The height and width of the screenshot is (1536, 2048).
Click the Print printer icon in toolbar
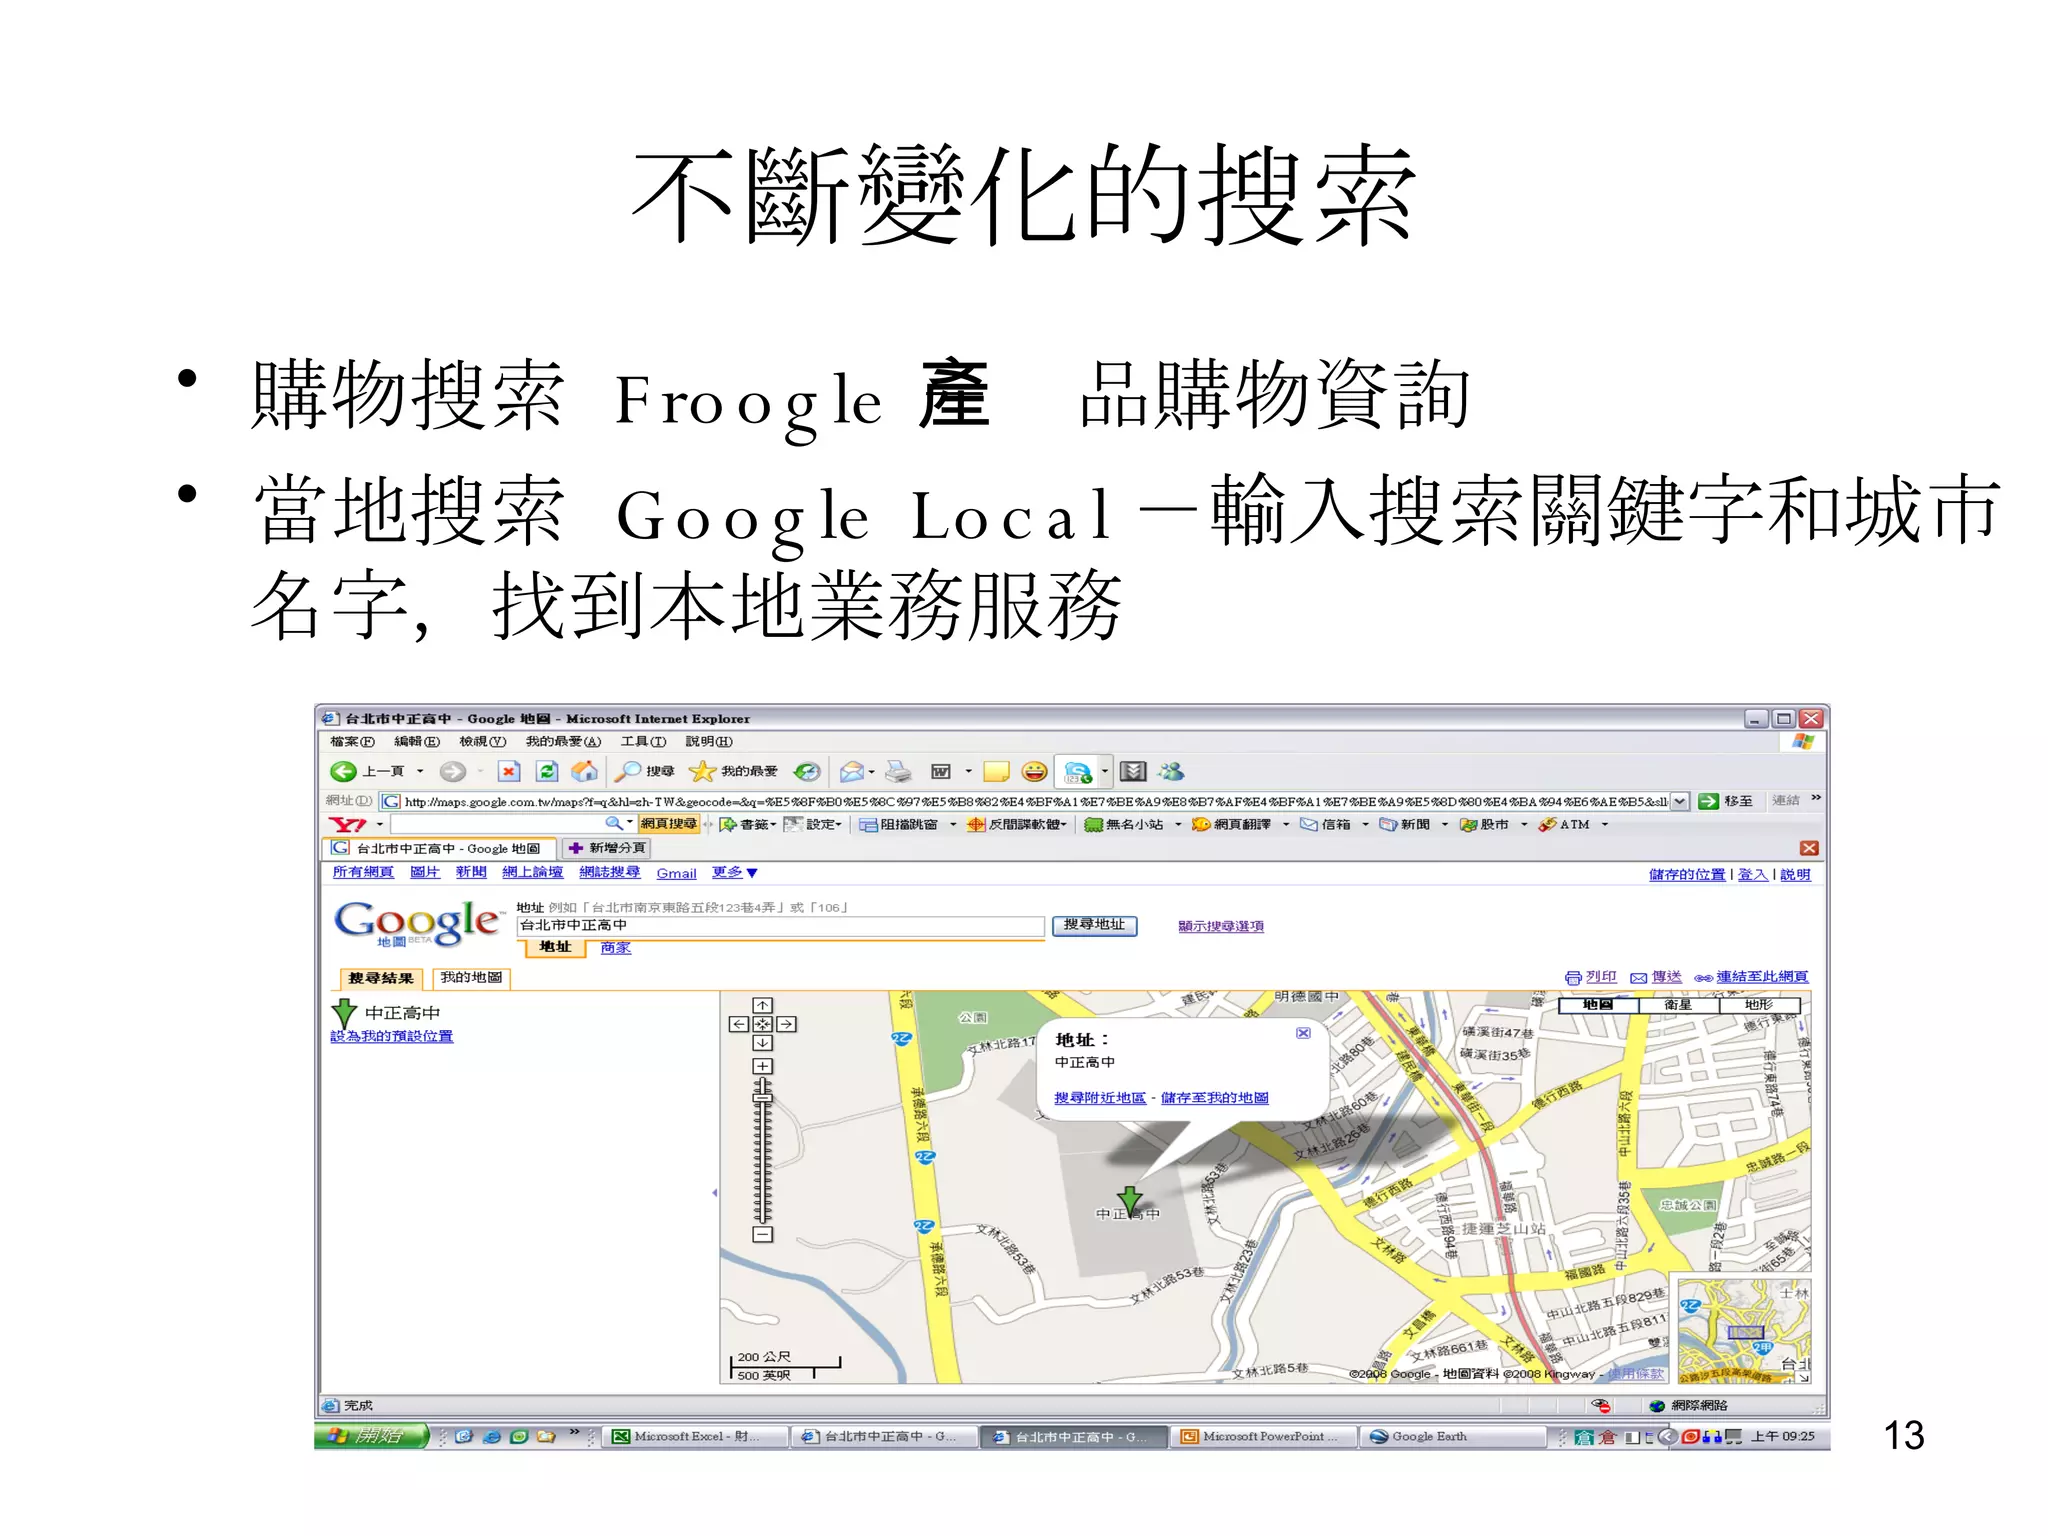[x=899, y=771]
